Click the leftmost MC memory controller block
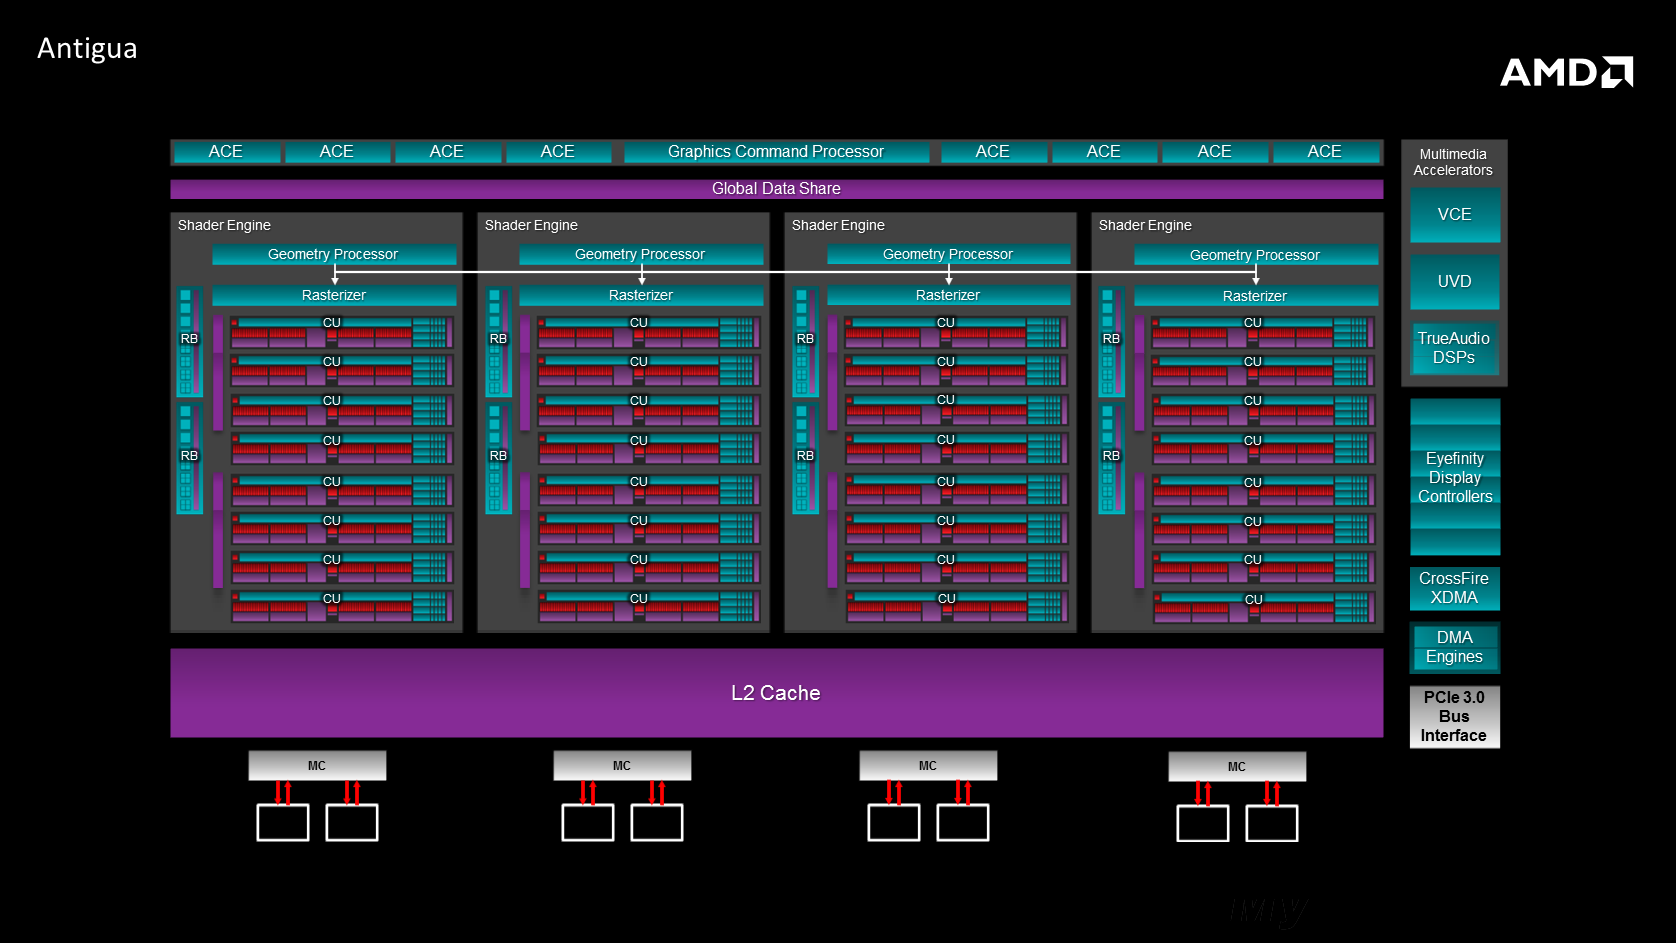 tap(317, 766)
